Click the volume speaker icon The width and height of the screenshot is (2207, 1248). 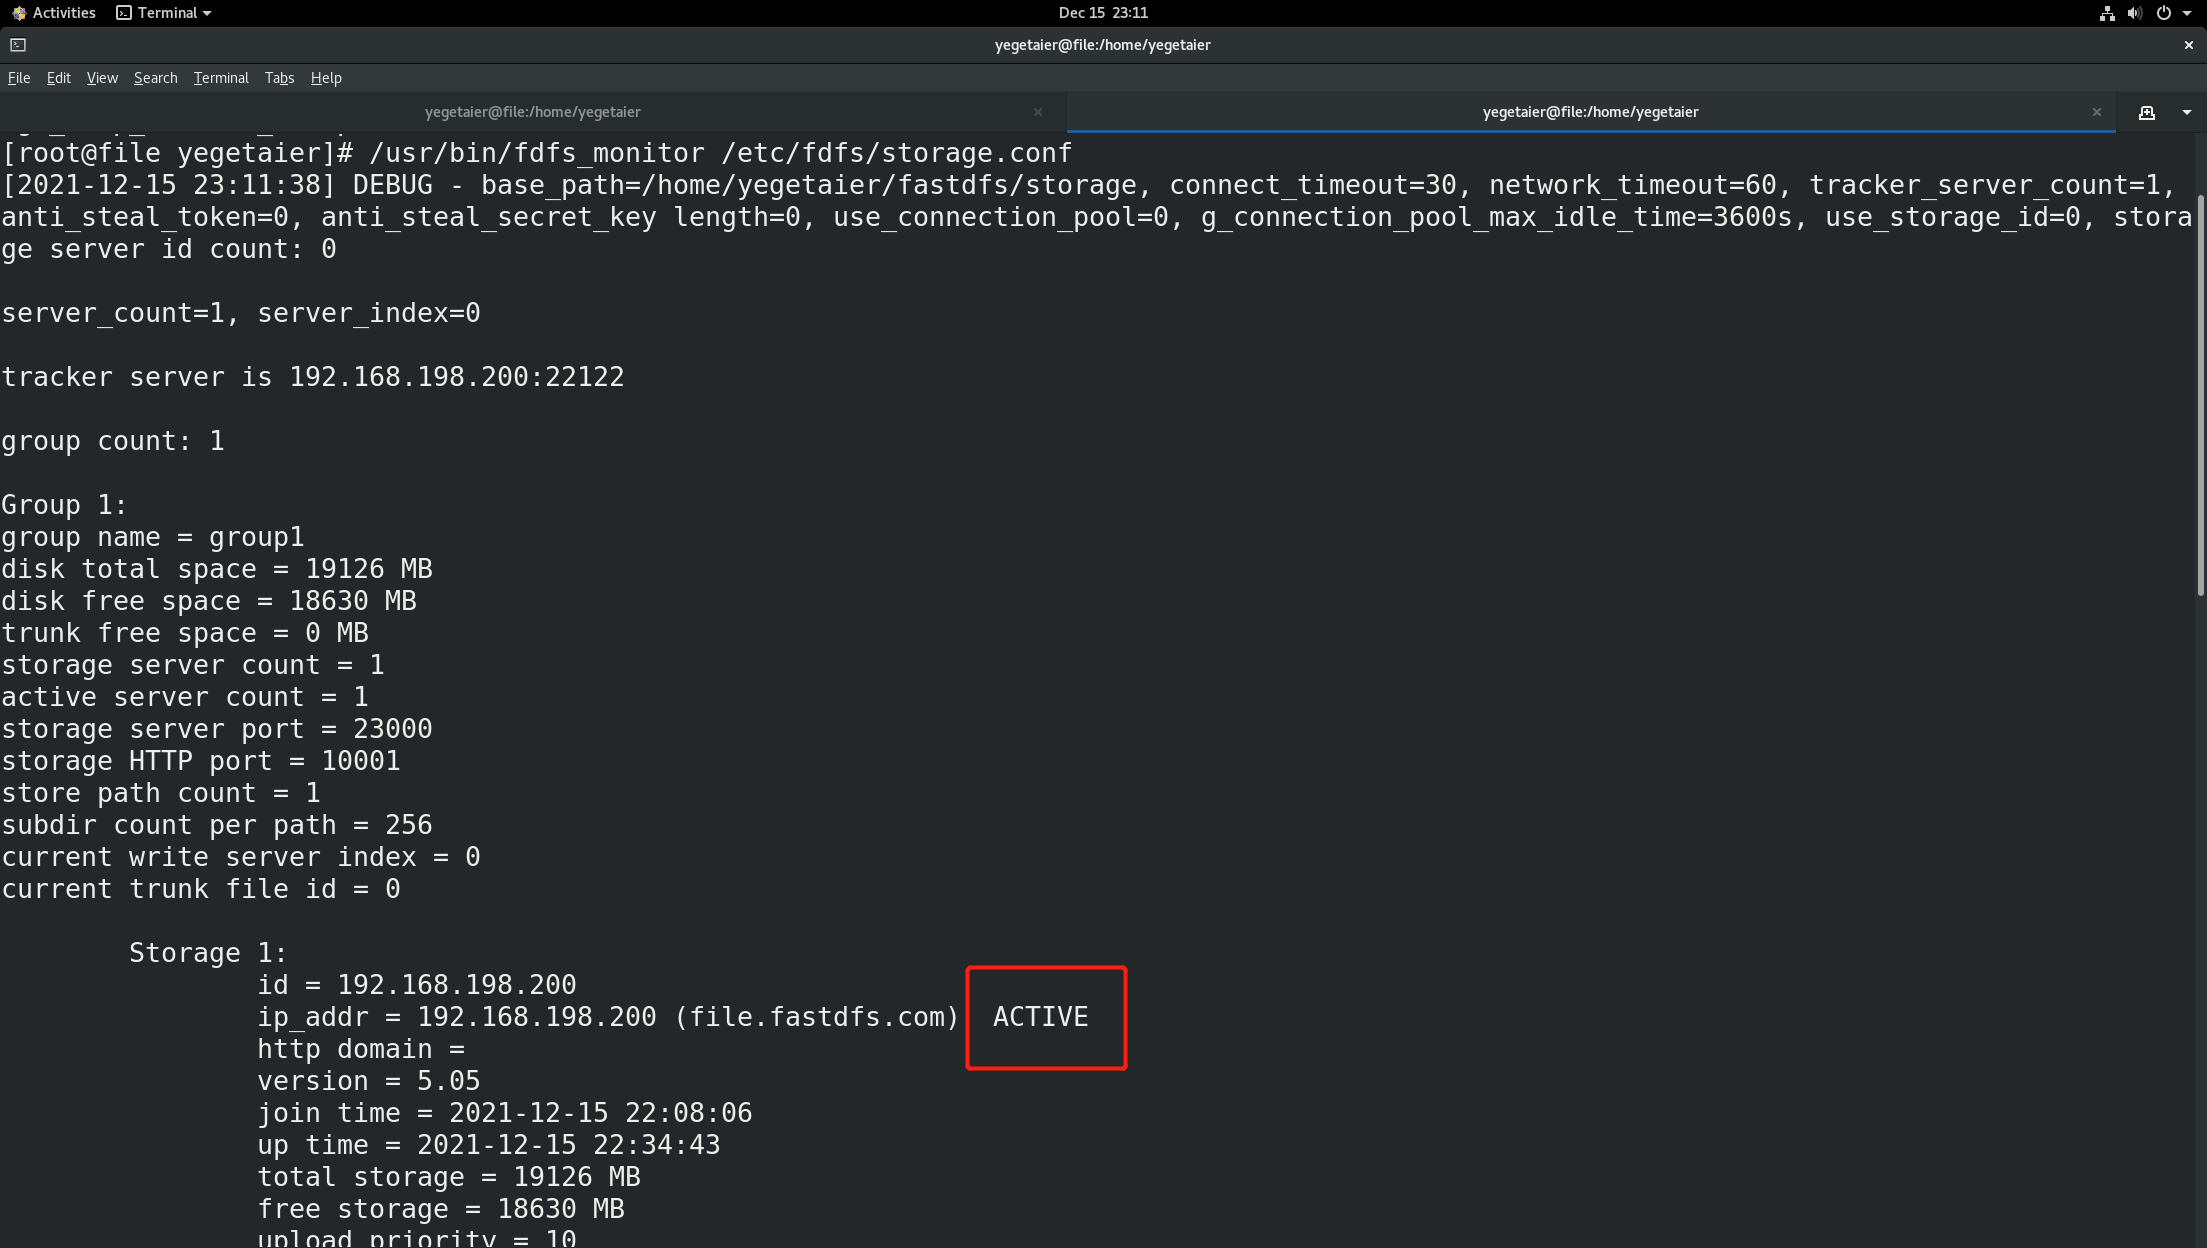coord(2134,13)
